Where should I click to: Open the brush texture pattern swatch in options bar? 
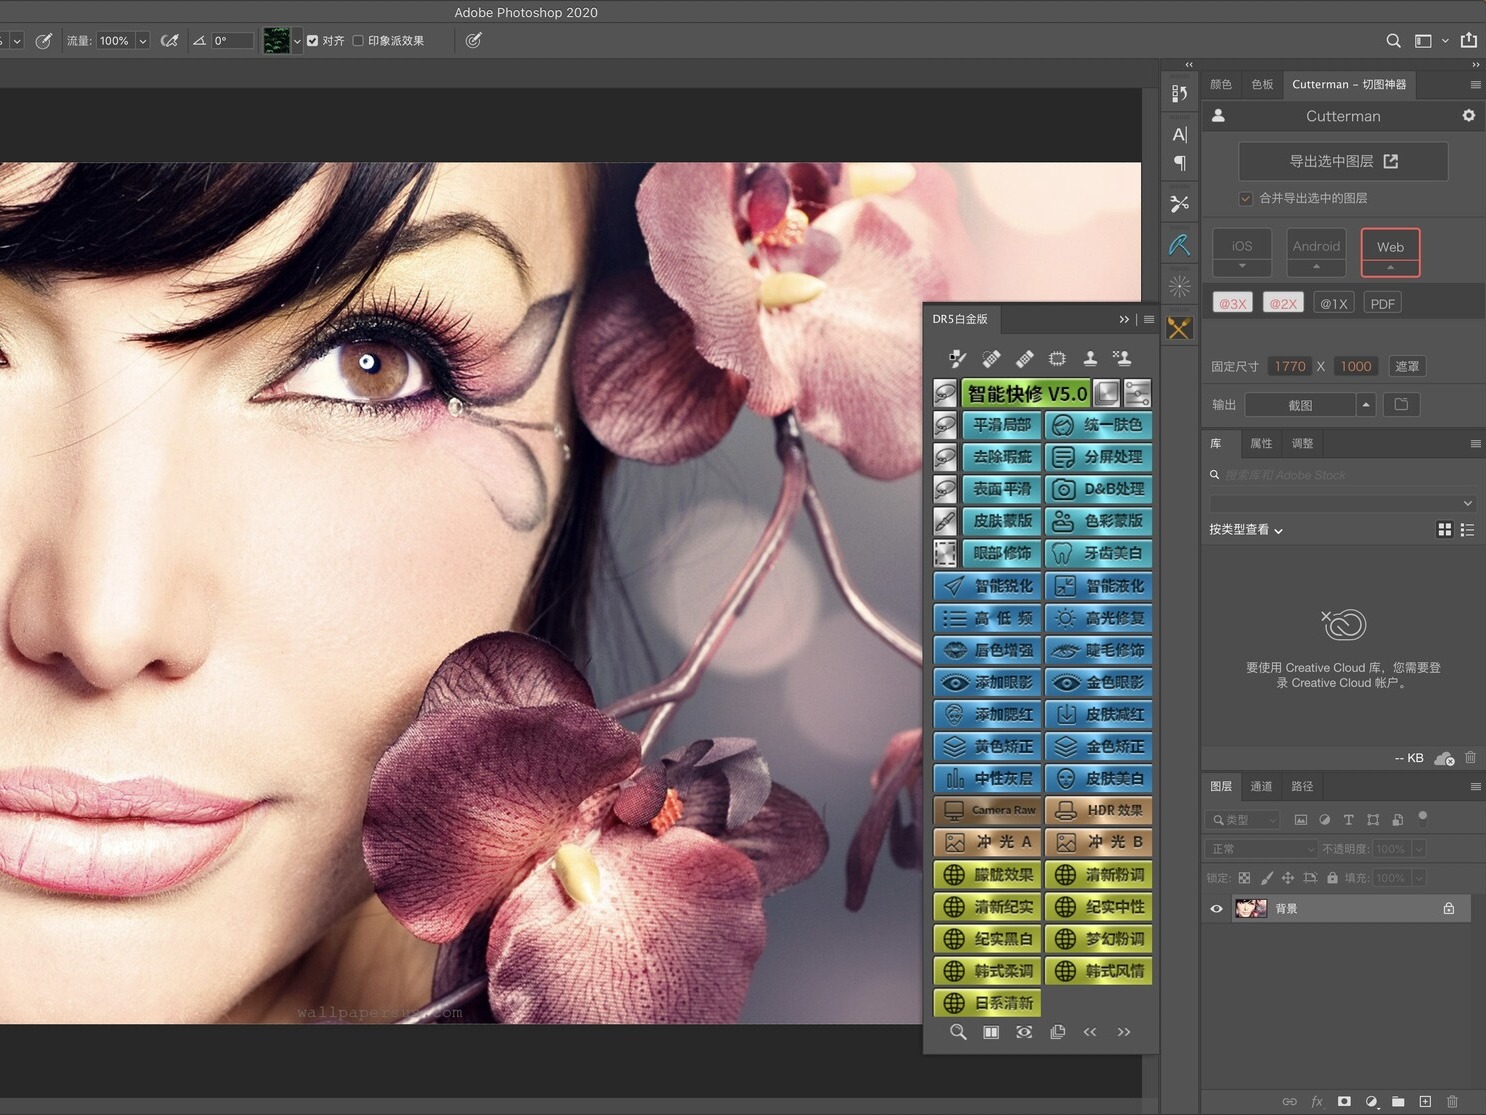[x=279, y=40]
